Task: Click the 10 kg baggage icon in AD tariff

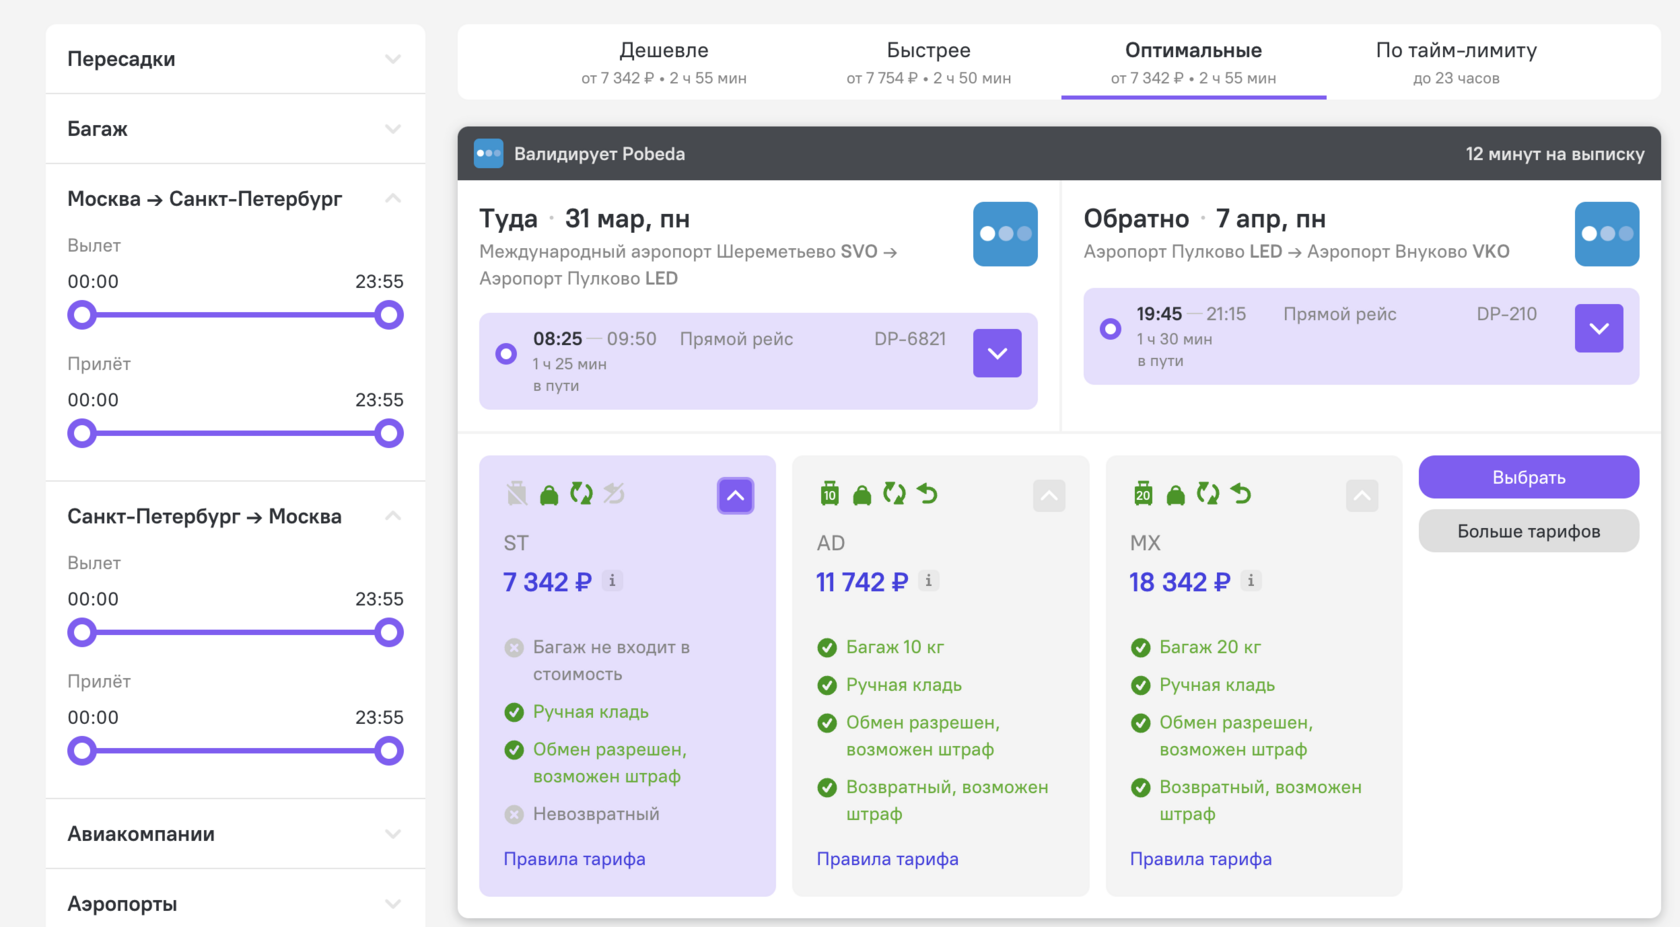Action: [829, 493]
